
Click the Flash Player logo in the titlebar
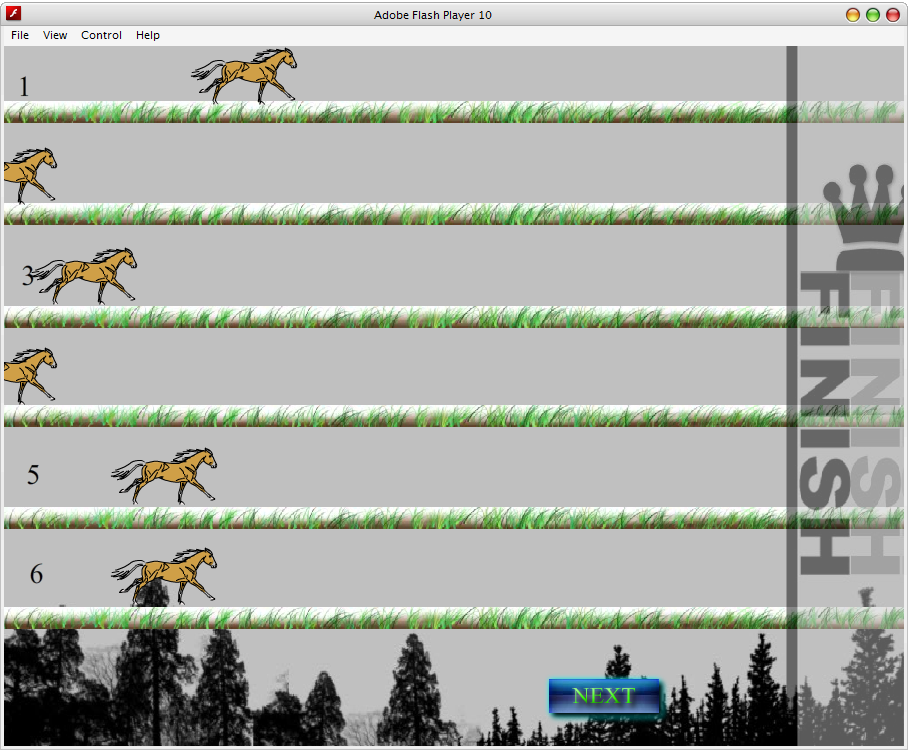tap(12, 14)
